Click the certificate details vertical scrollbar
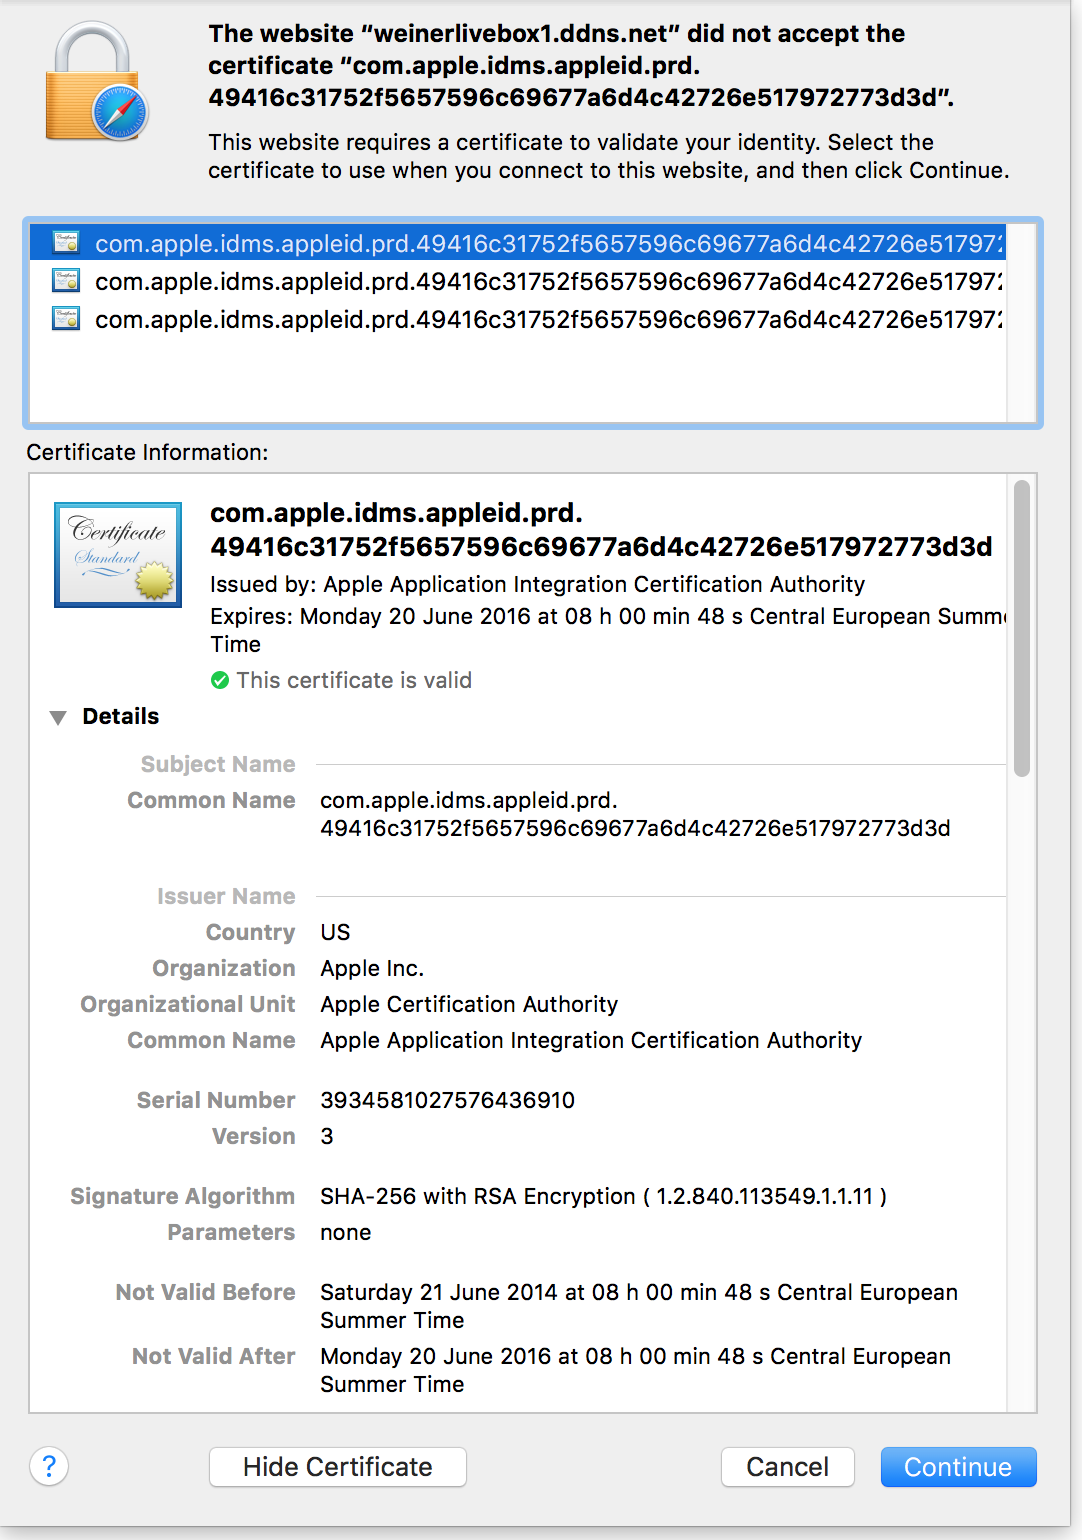Screen dimensions: 1082x1540 pyautogui.click(x=1021, y=630)
